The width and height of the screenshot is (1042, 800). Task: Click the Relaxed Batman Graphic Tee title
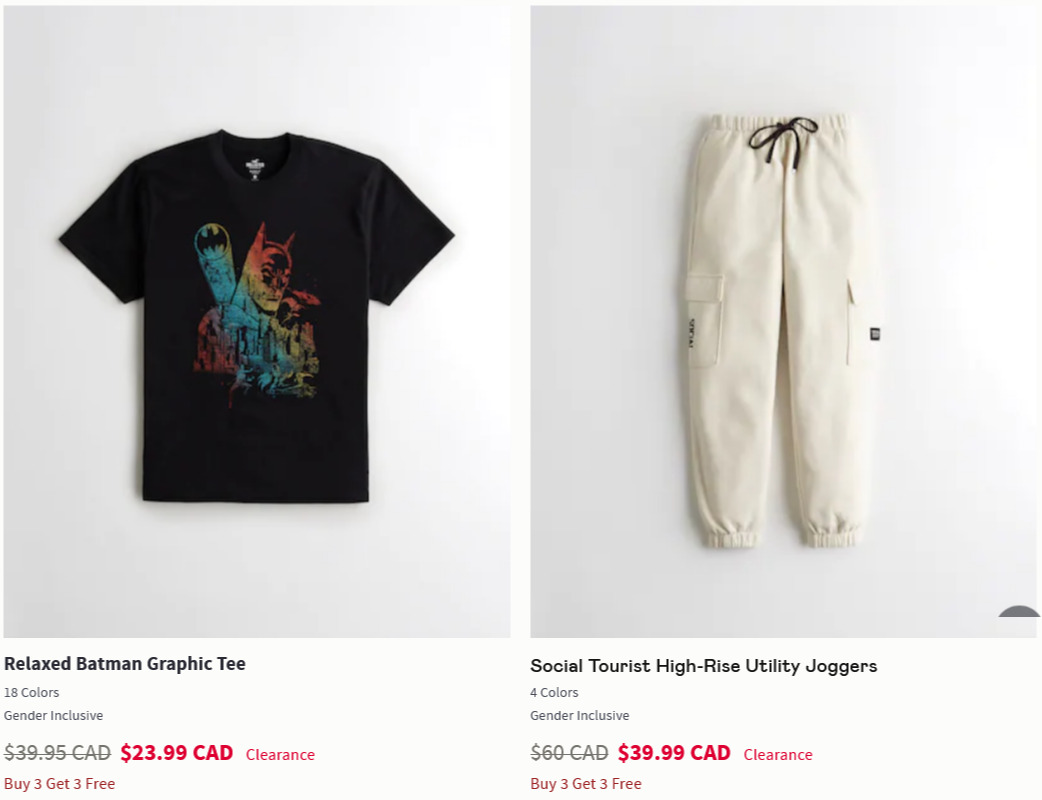coord(125,664)
